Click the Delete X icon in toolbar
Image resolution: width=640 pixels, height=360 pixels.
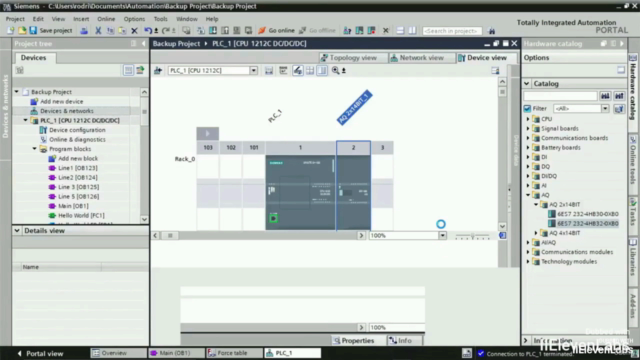point(134,31)
